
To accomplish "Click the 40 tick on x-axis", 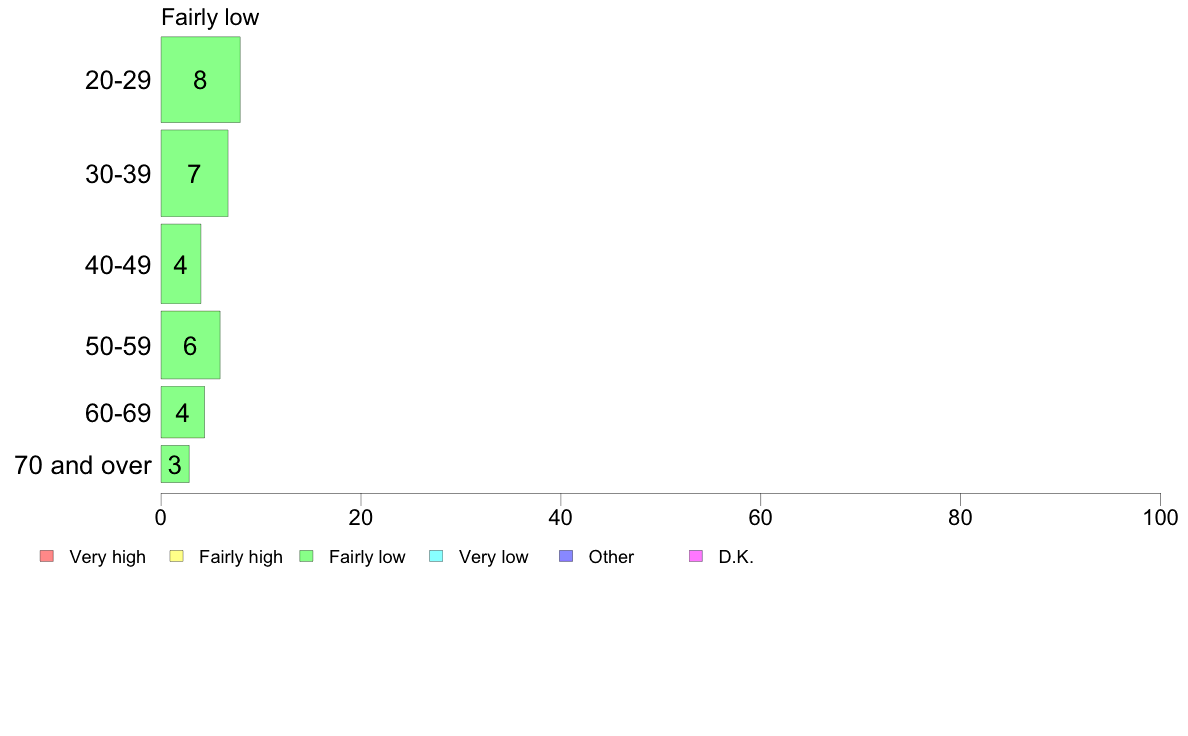I will click(x=561, y=518).
